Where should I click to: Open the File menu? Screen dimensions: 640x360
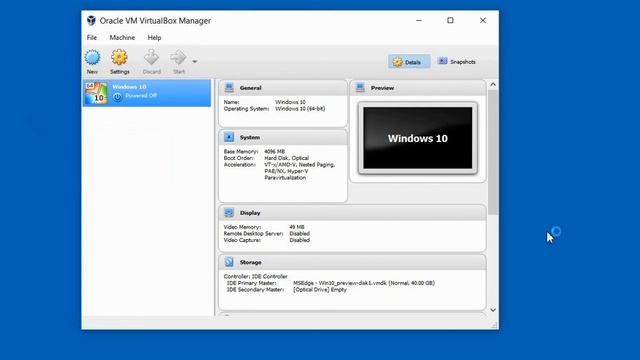91,38
